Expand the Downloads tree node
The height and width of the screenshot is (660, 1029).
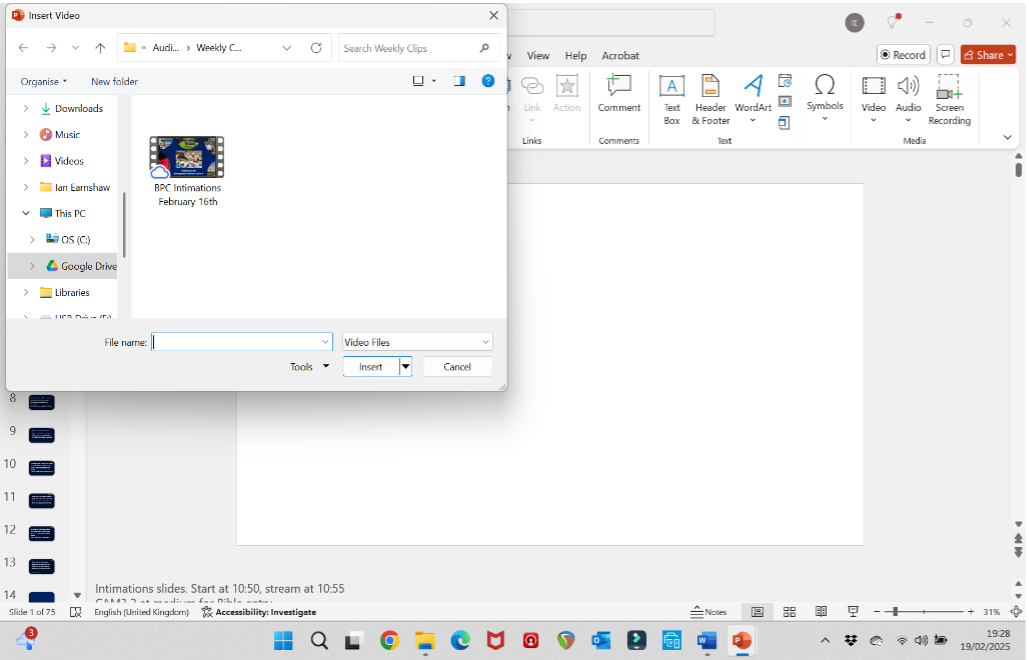pyautogui.click(x=26, y=108)
